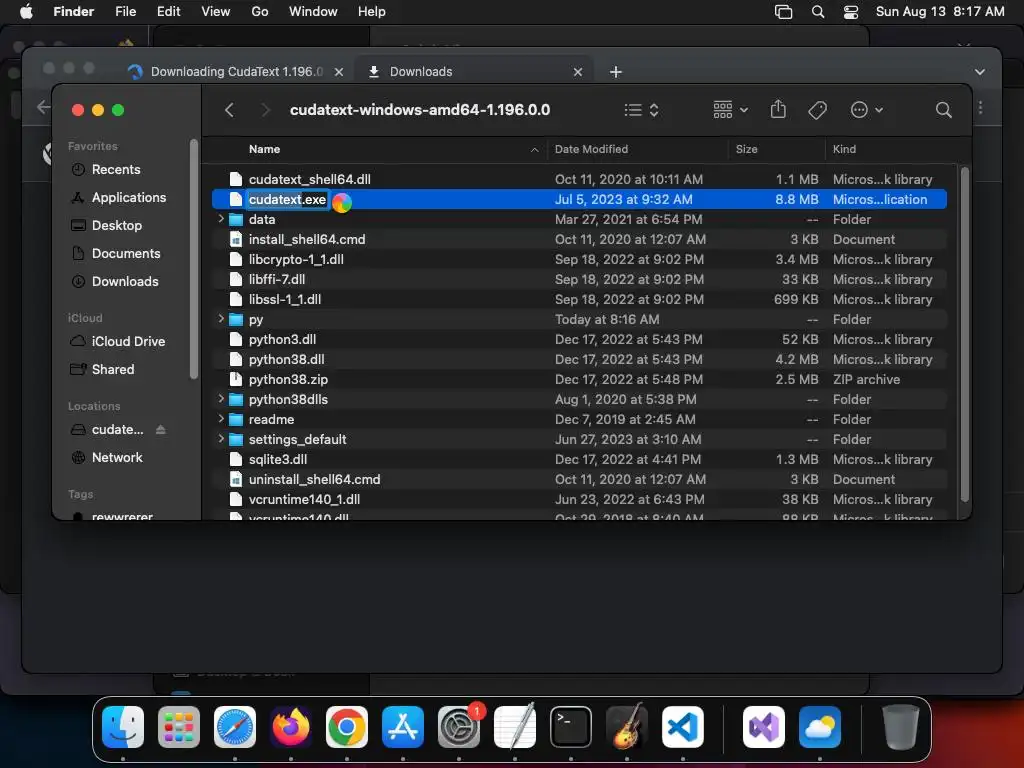Open a new browser tab with plus button

pos(616,72)
